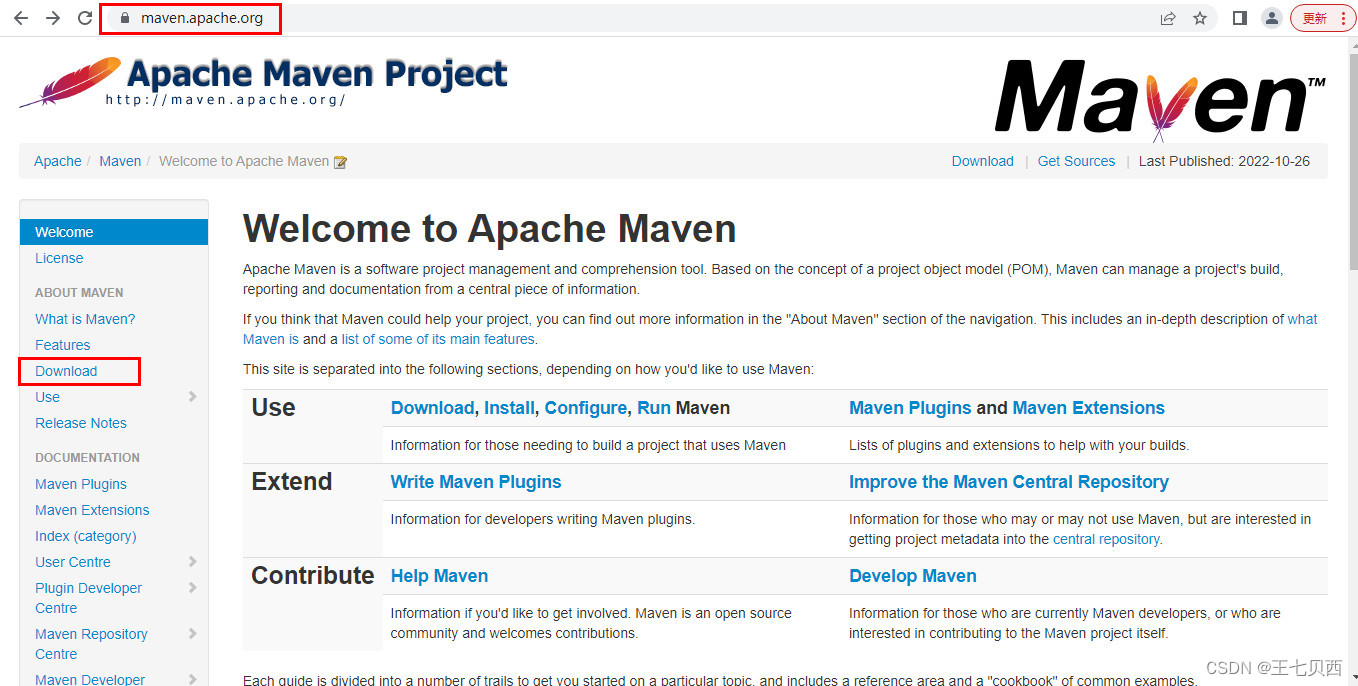Click 'what Maven is' link in paragraph
The height and width of the screenshot is (686, 1358).
[x=1302, y=319]
